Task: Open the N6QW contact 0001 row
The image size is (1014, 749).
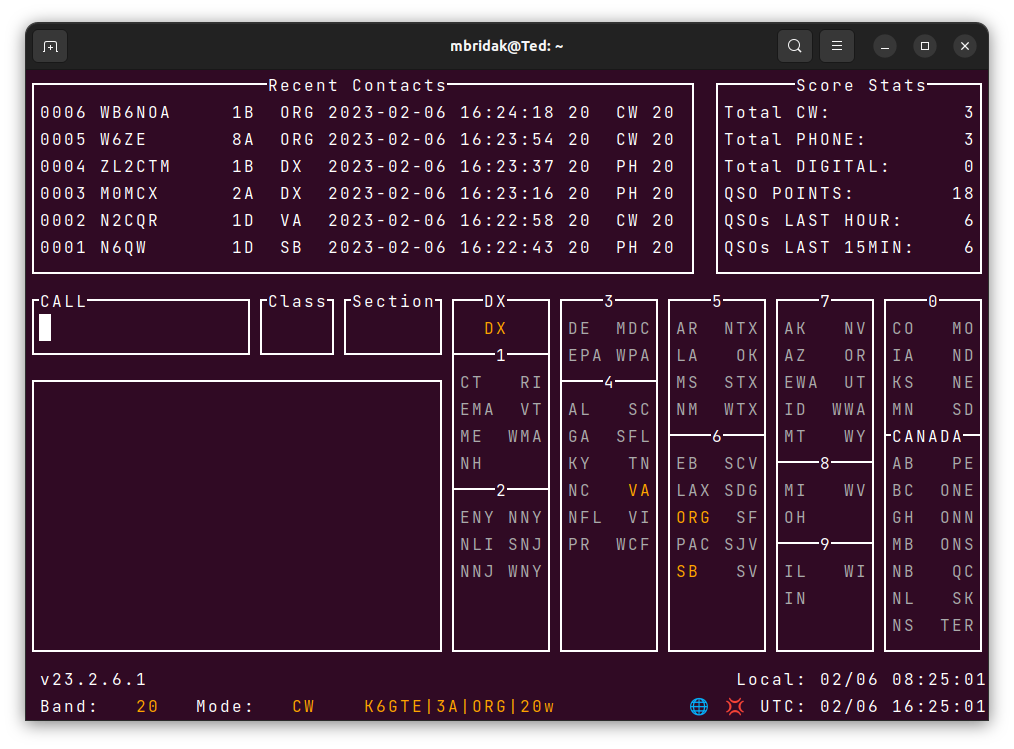Action: 358,248
